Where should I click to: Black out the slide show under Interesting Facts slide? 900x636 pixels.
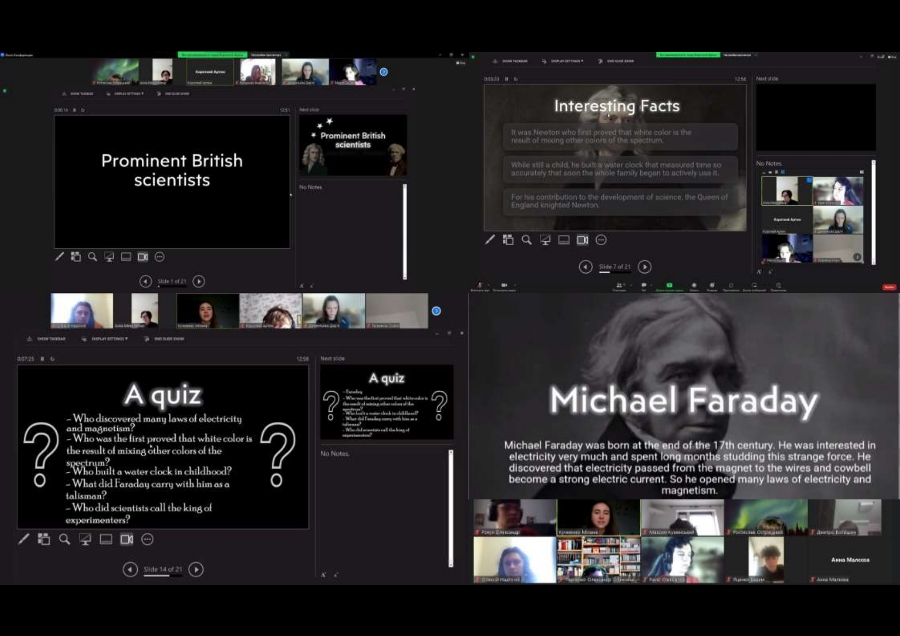pyautogui.click(x=545, y=240)
